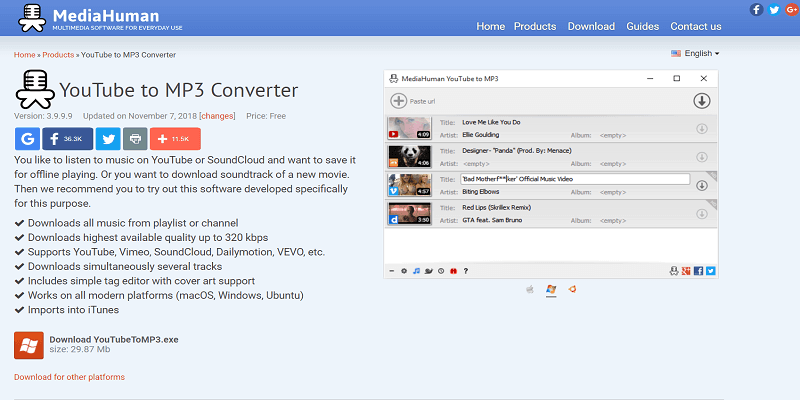Click the Desiigner "Panda" title text

pyautogui.click(x=516, y=151)
